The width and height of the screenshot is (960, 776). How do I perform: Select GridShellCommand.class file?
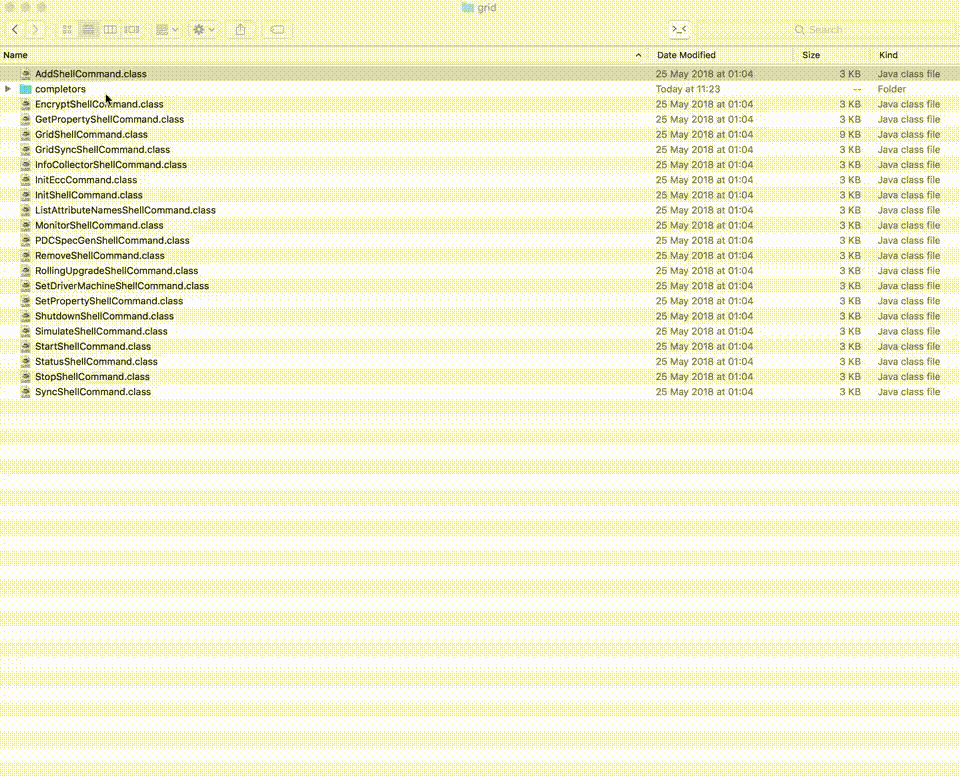pyautogui.click(x=91, y=134)
